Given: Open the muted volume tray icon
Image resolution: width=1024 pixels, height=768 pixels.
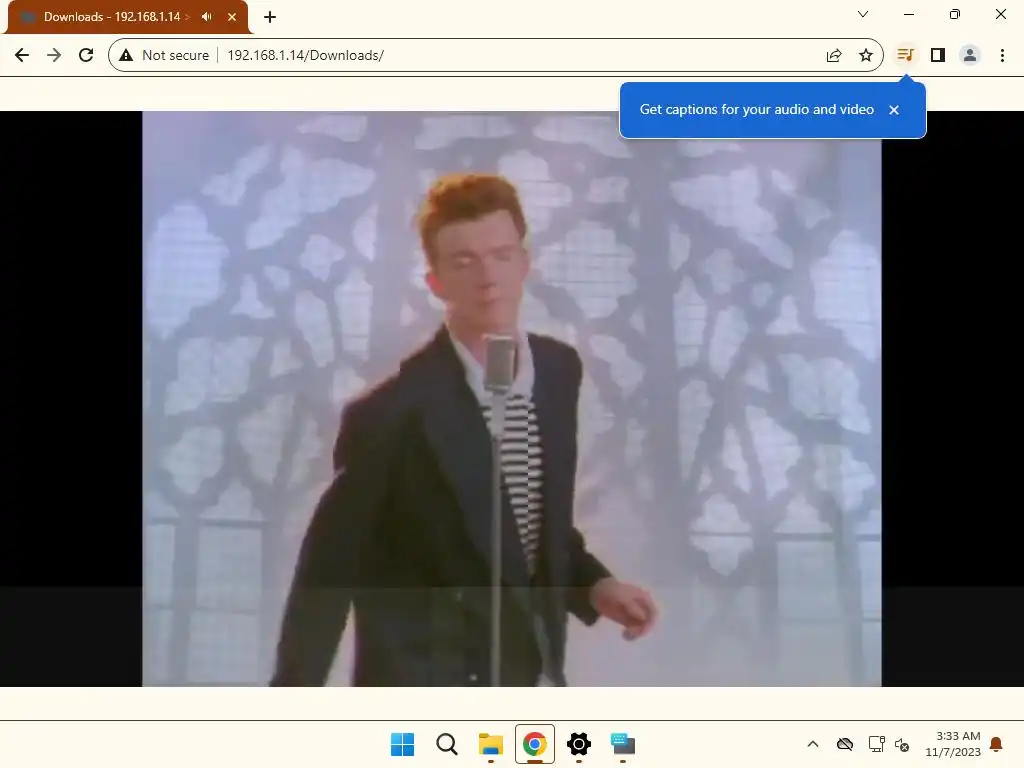Looking at the screenshot, I should pos(902,744).
